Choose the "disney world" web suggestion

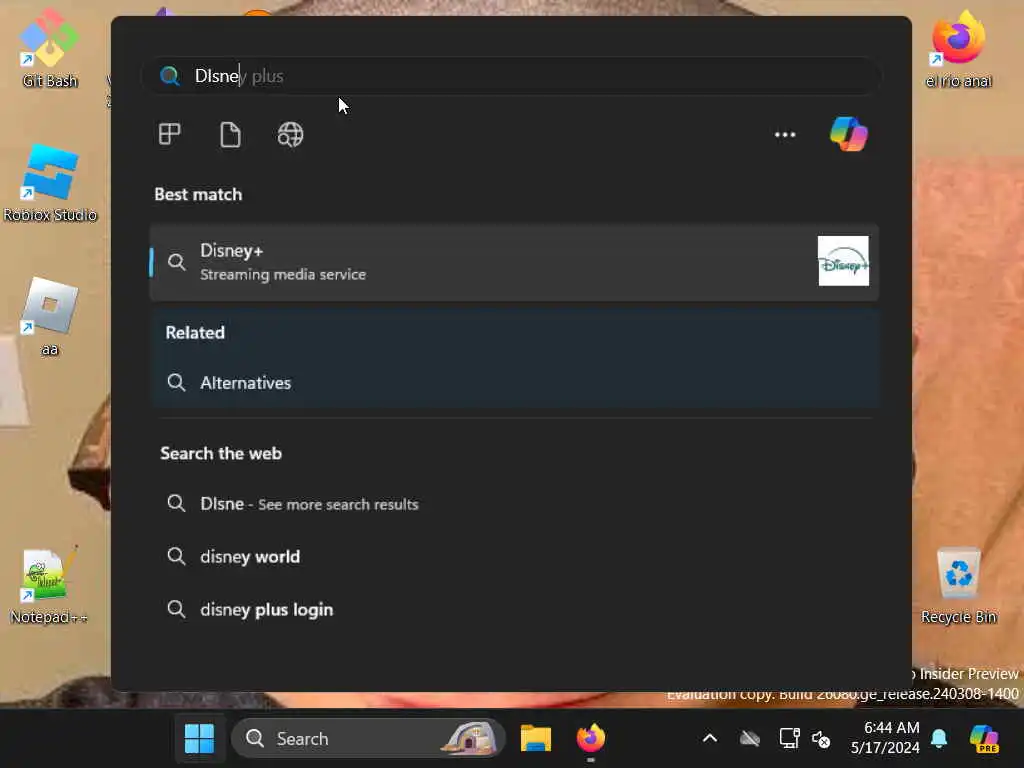(514, 556)
